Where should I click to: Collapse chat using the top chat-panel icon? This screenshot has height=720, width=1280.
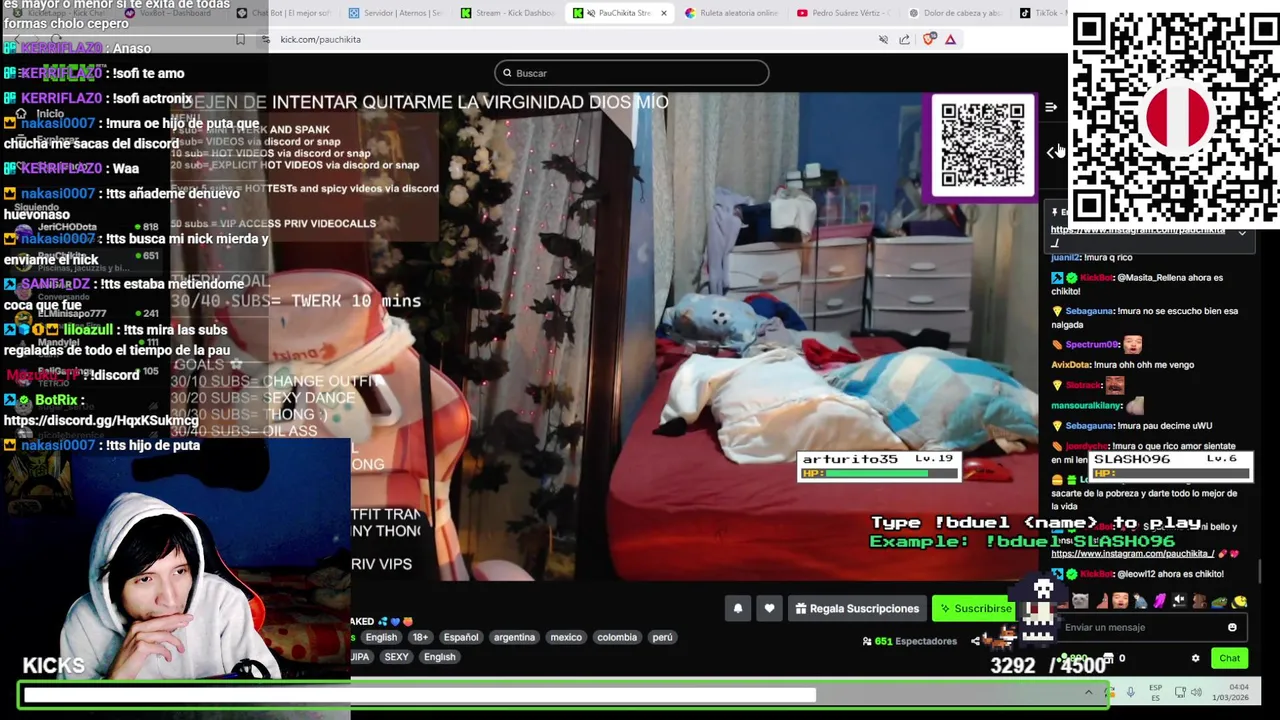pos(1051,107)
